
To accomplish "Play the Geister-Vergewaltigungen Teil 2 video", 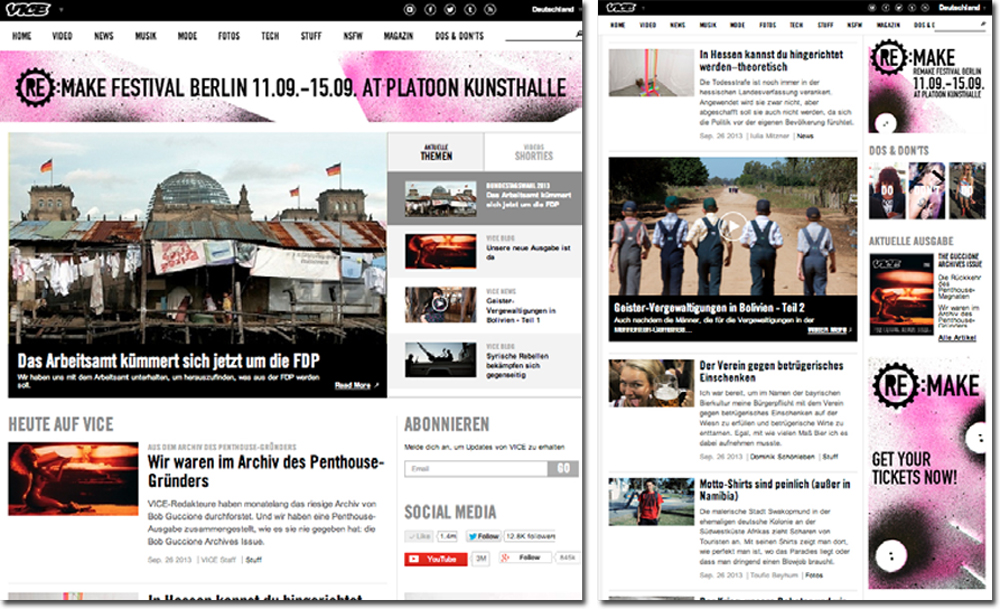I will (x=733, y=226).
